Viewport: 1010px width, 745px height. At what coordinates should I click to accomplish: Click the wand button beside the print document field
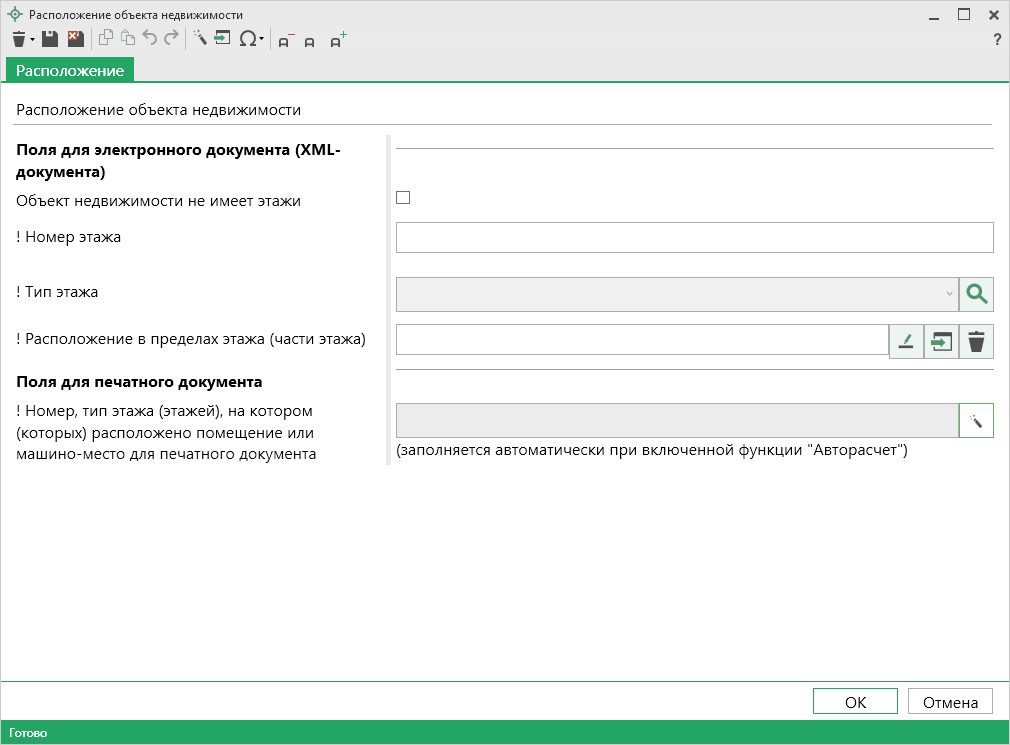(x=976, y=421)
